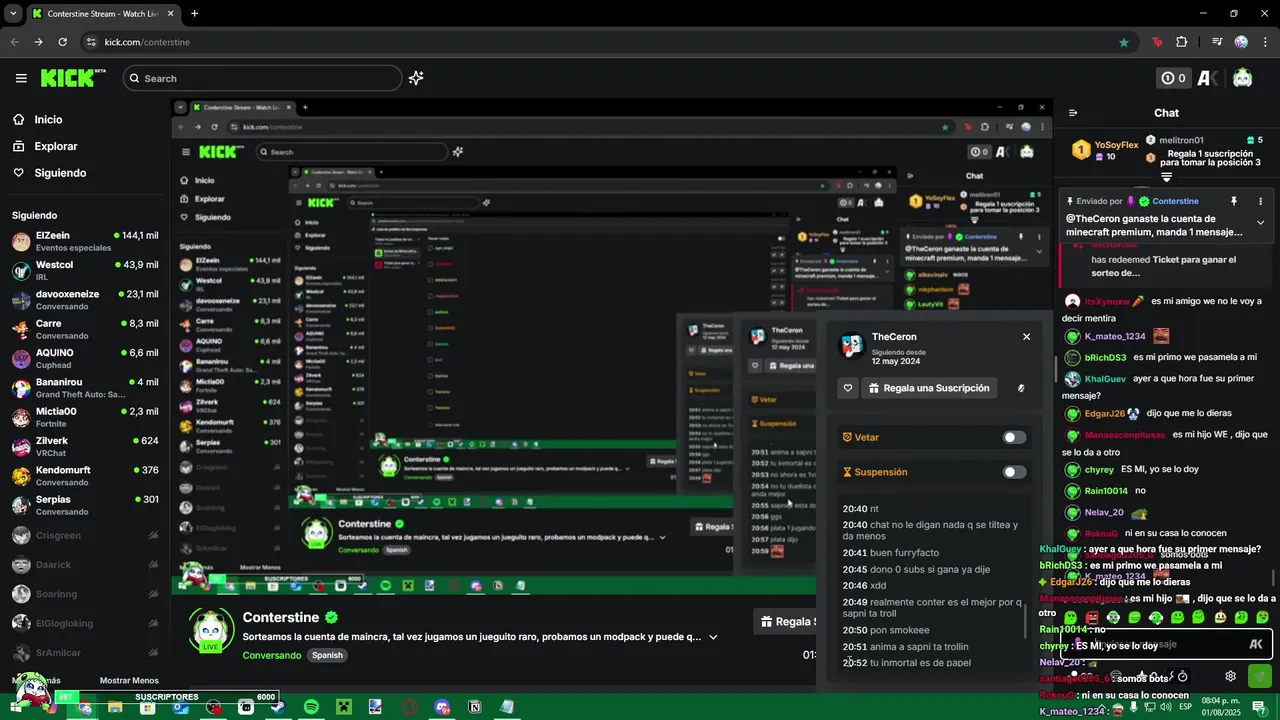The width and height of the screenshot is (1280, 720).
Task: Click Mostrar Menos in the sidebar
Action: [x=129, y=681]
